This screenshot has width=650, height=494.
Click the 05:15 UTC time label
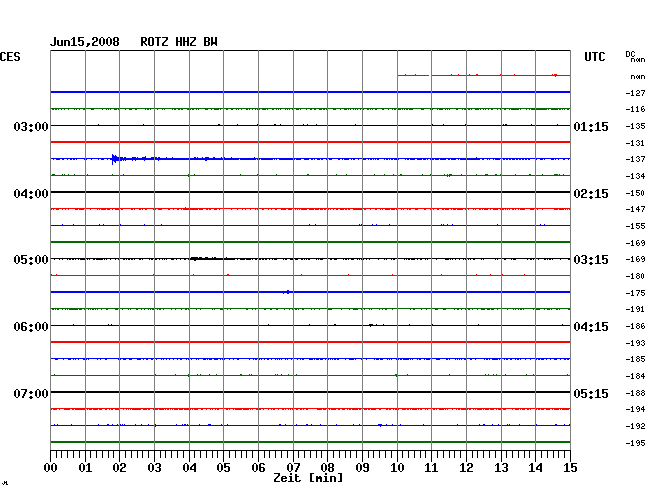coord(591,393)
